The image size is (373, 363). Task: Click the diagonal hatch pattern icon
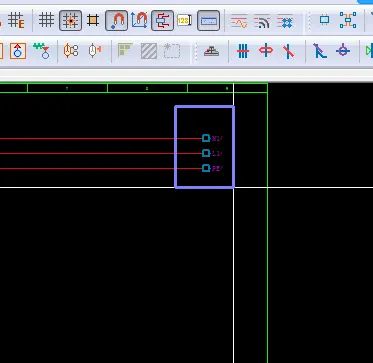coord(149,51)
